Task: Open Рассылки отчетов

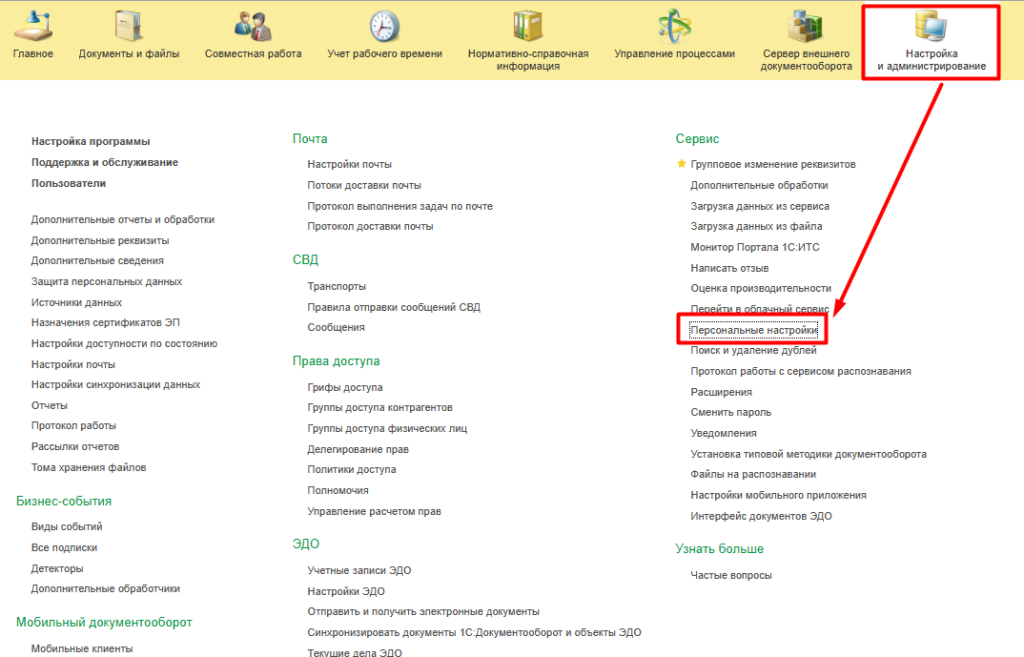Action: [75, 446]
